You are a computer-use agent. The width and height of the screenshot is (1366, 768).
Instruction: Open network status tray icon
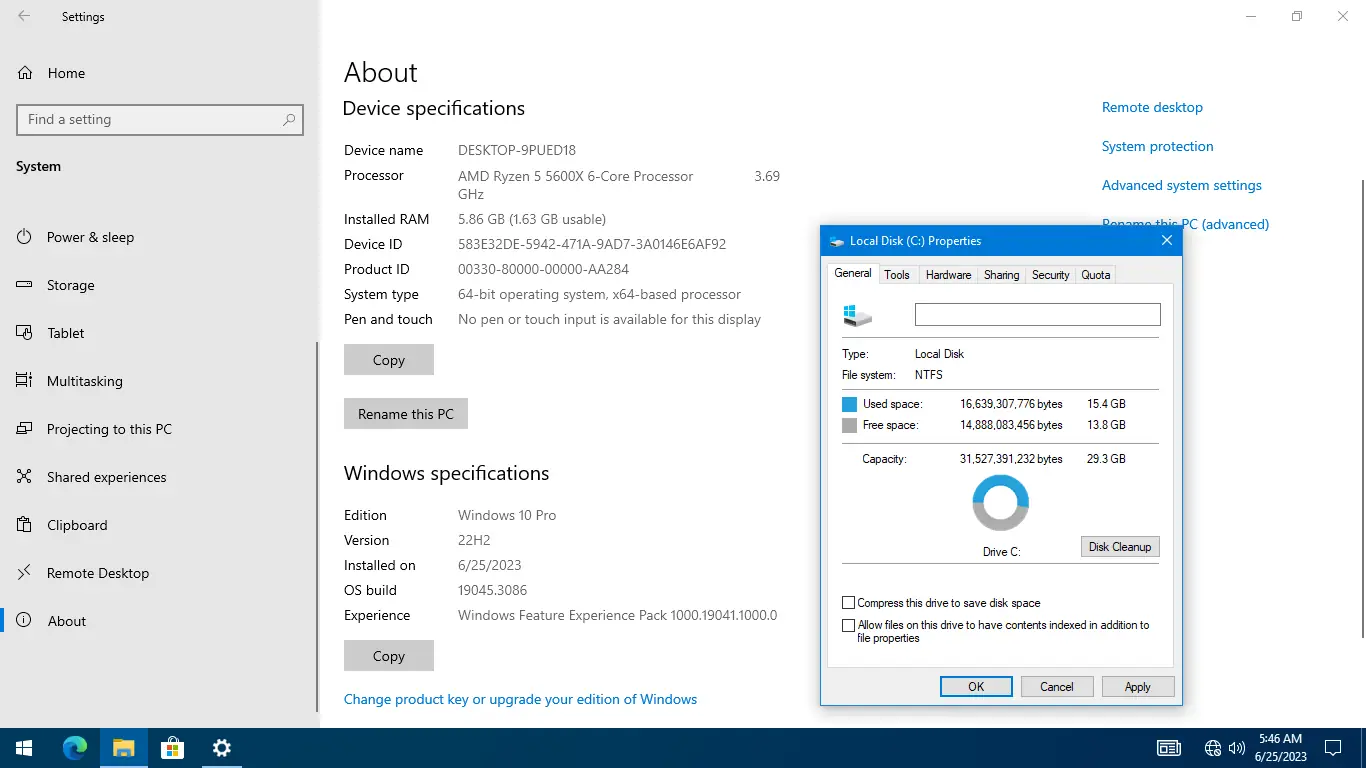tap(1213, 748)
